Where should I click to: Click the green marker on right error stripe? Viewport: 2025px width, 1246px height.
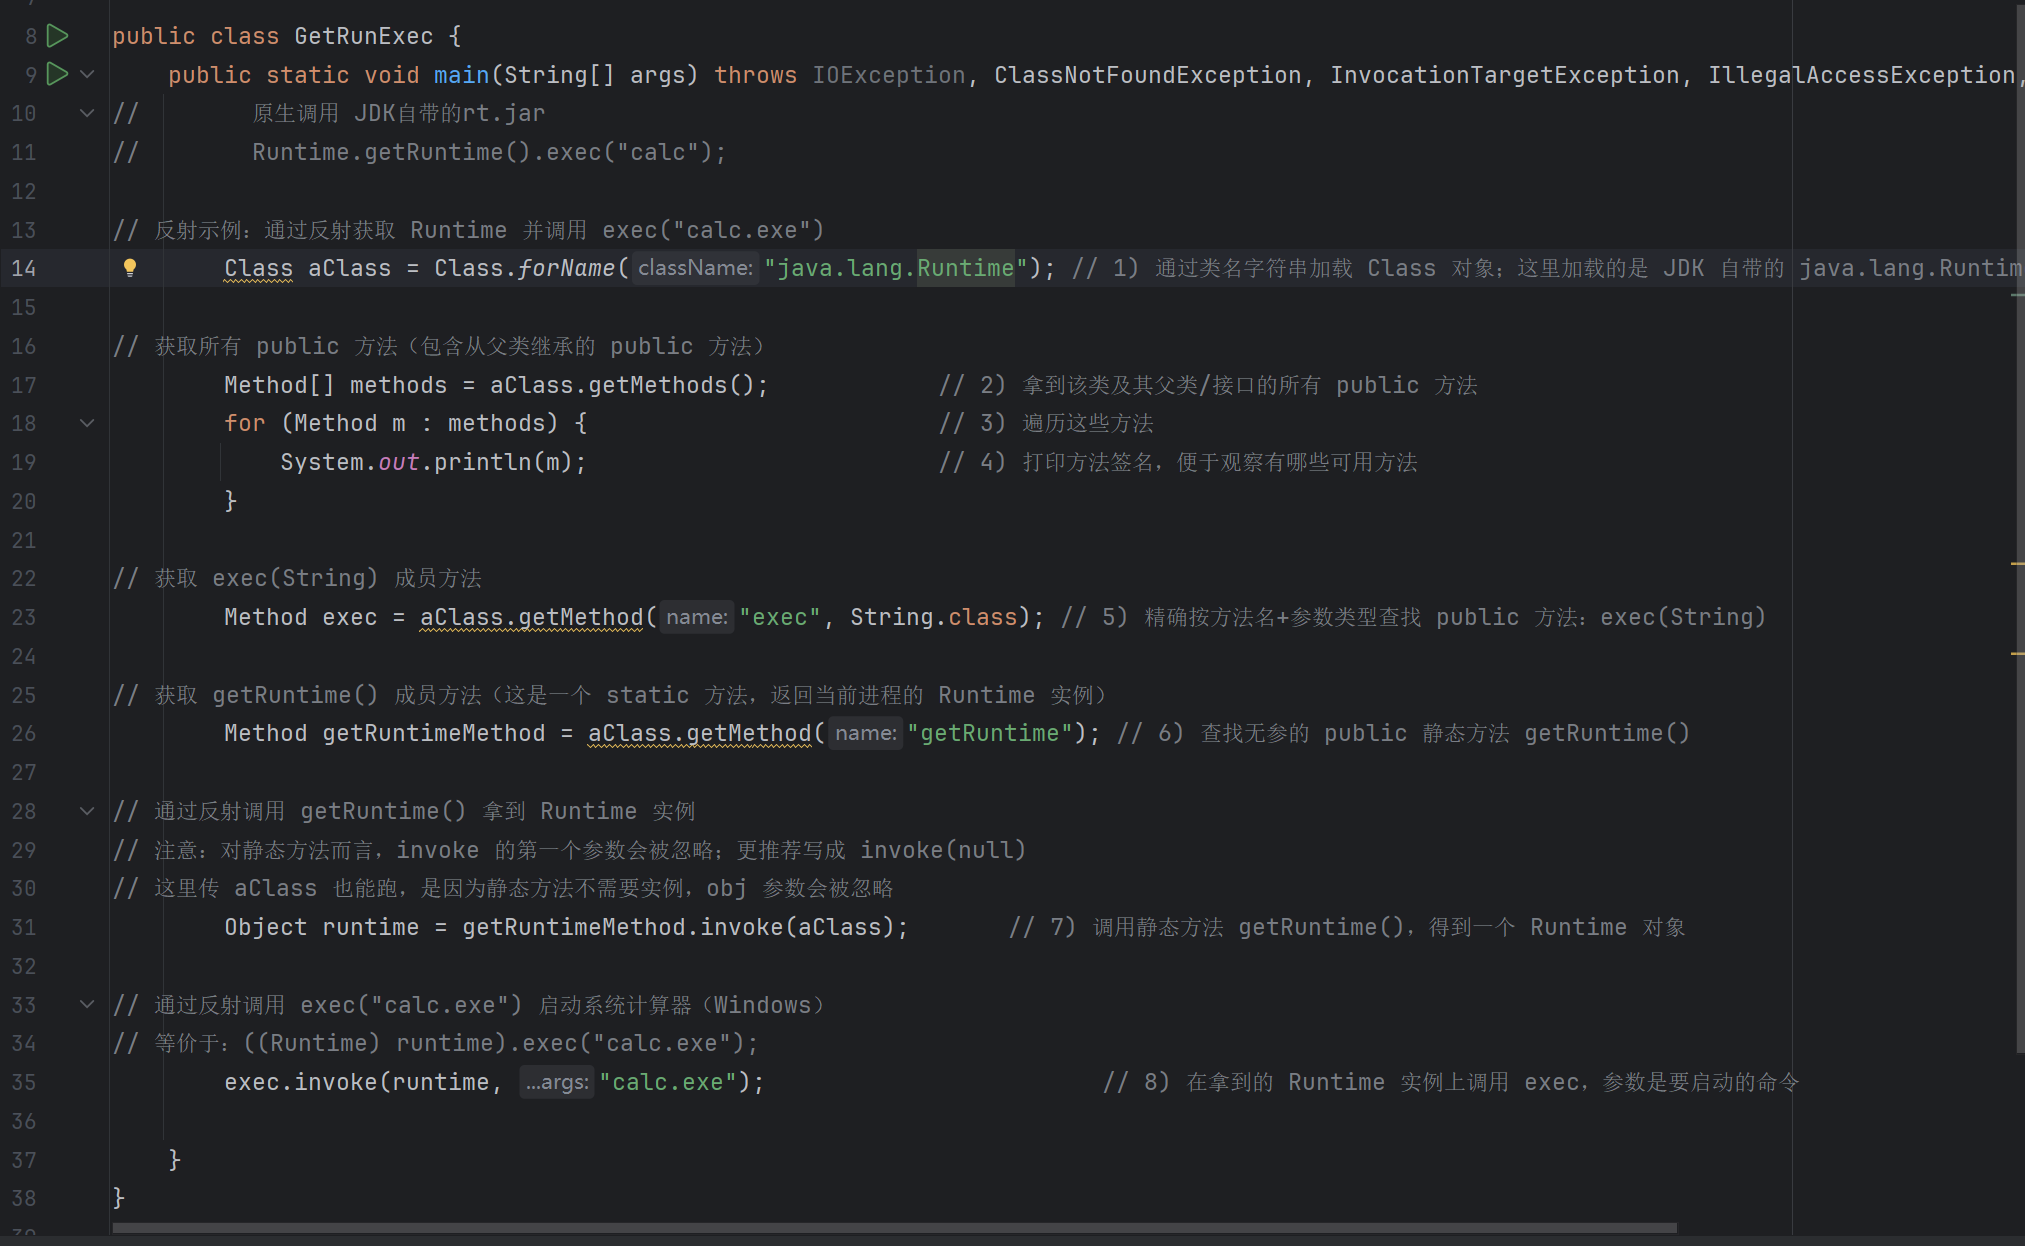[2017, 295]
